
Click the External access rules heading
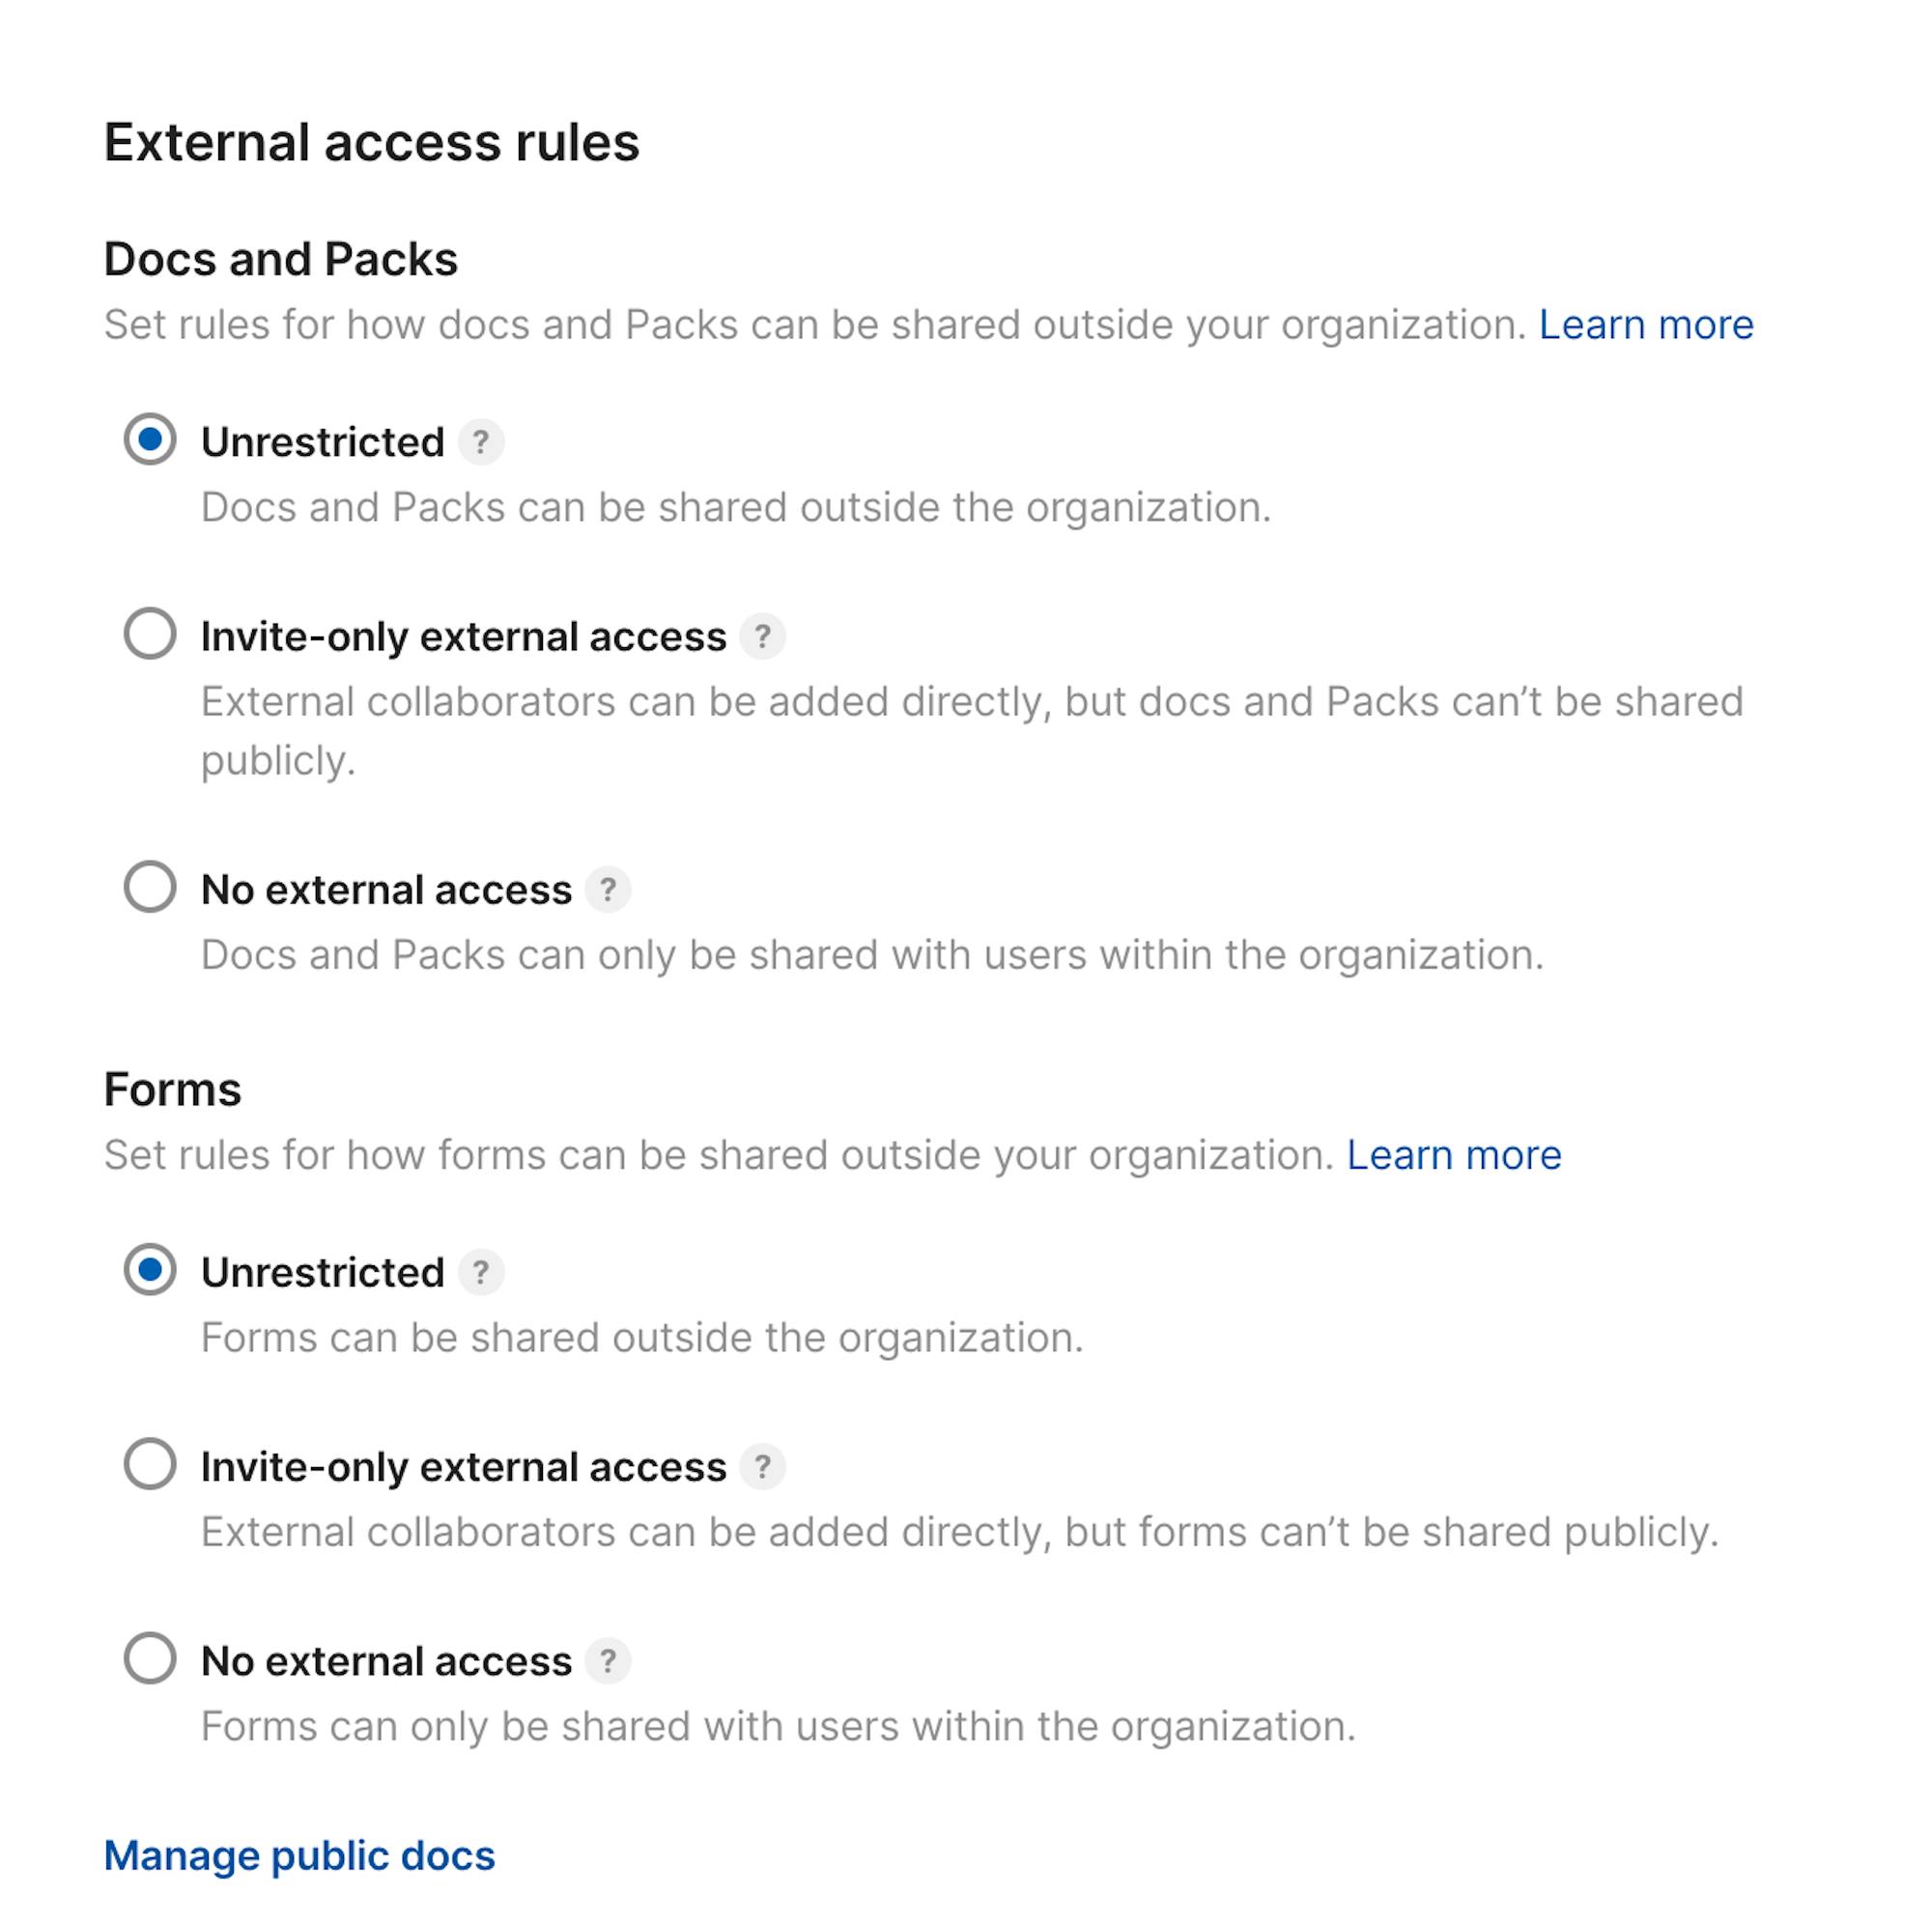(x=372, y=142)
